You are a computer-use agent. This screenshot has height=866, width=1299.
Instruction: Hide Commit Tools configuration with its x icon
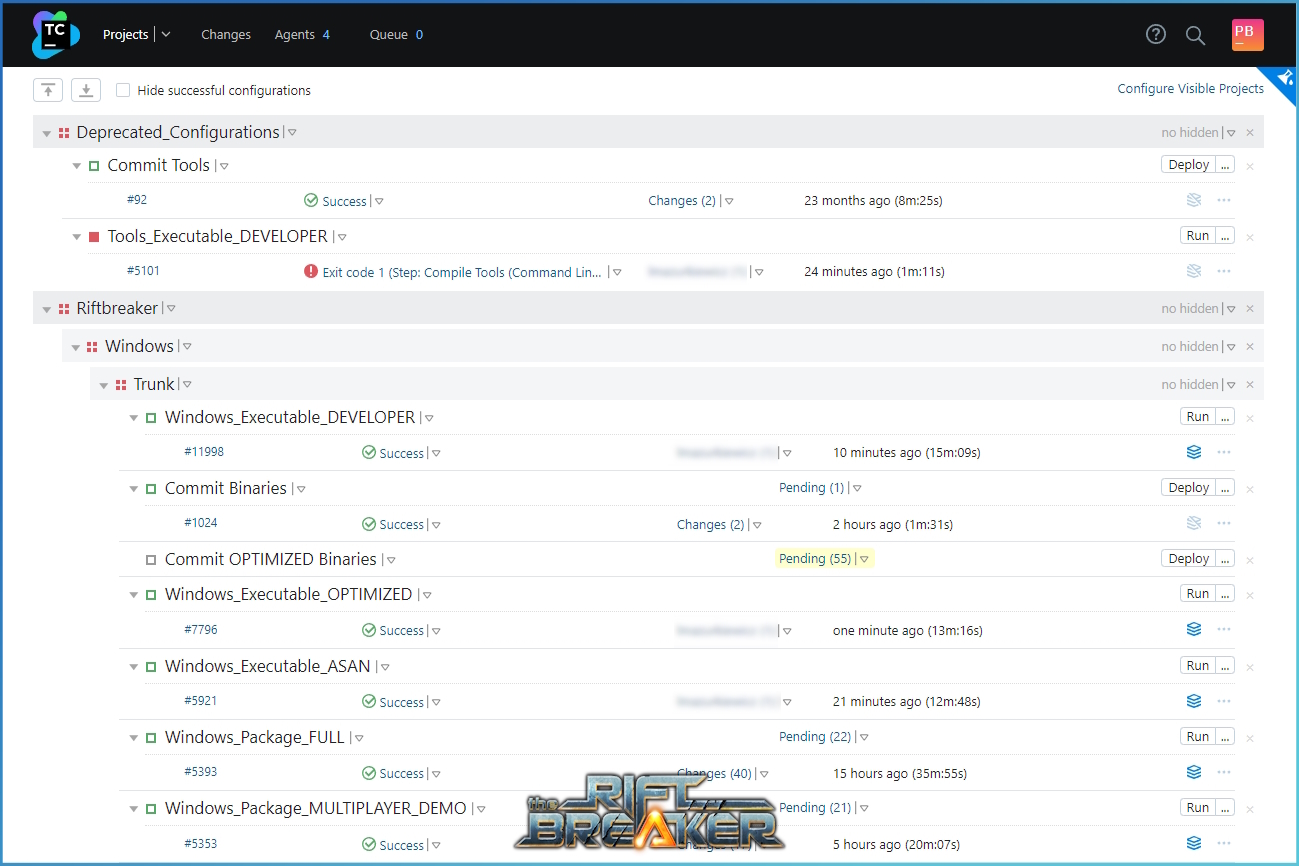[x=1250, y=166]
